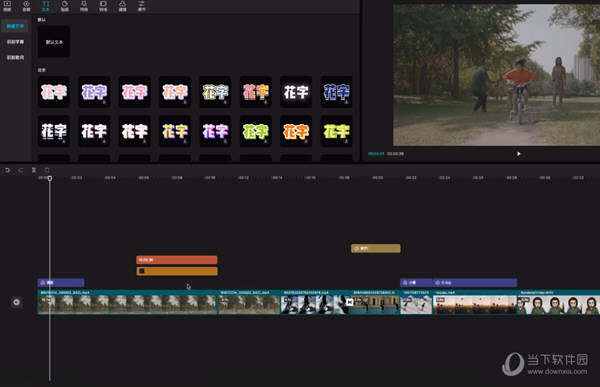Select the purple filter clip at timeline start
600x387 pixels.
pos(61,283)
